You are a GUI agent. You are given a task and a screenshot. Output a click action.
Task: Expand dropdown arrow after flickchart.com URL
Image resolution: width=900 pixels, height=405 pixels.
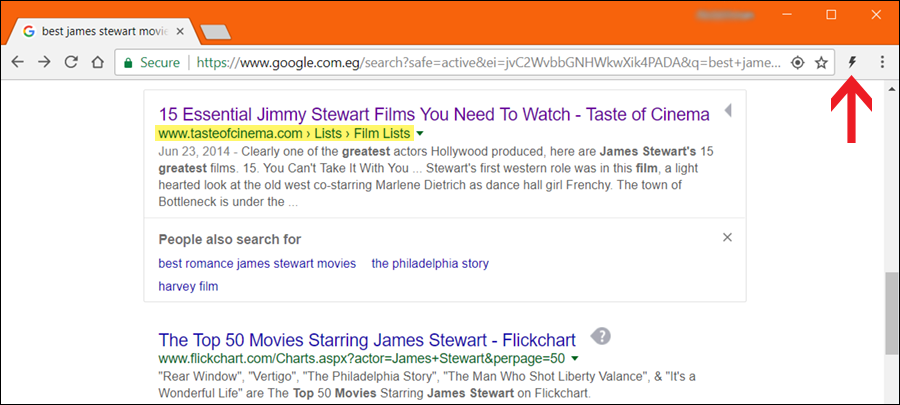(x=575, y=359)
